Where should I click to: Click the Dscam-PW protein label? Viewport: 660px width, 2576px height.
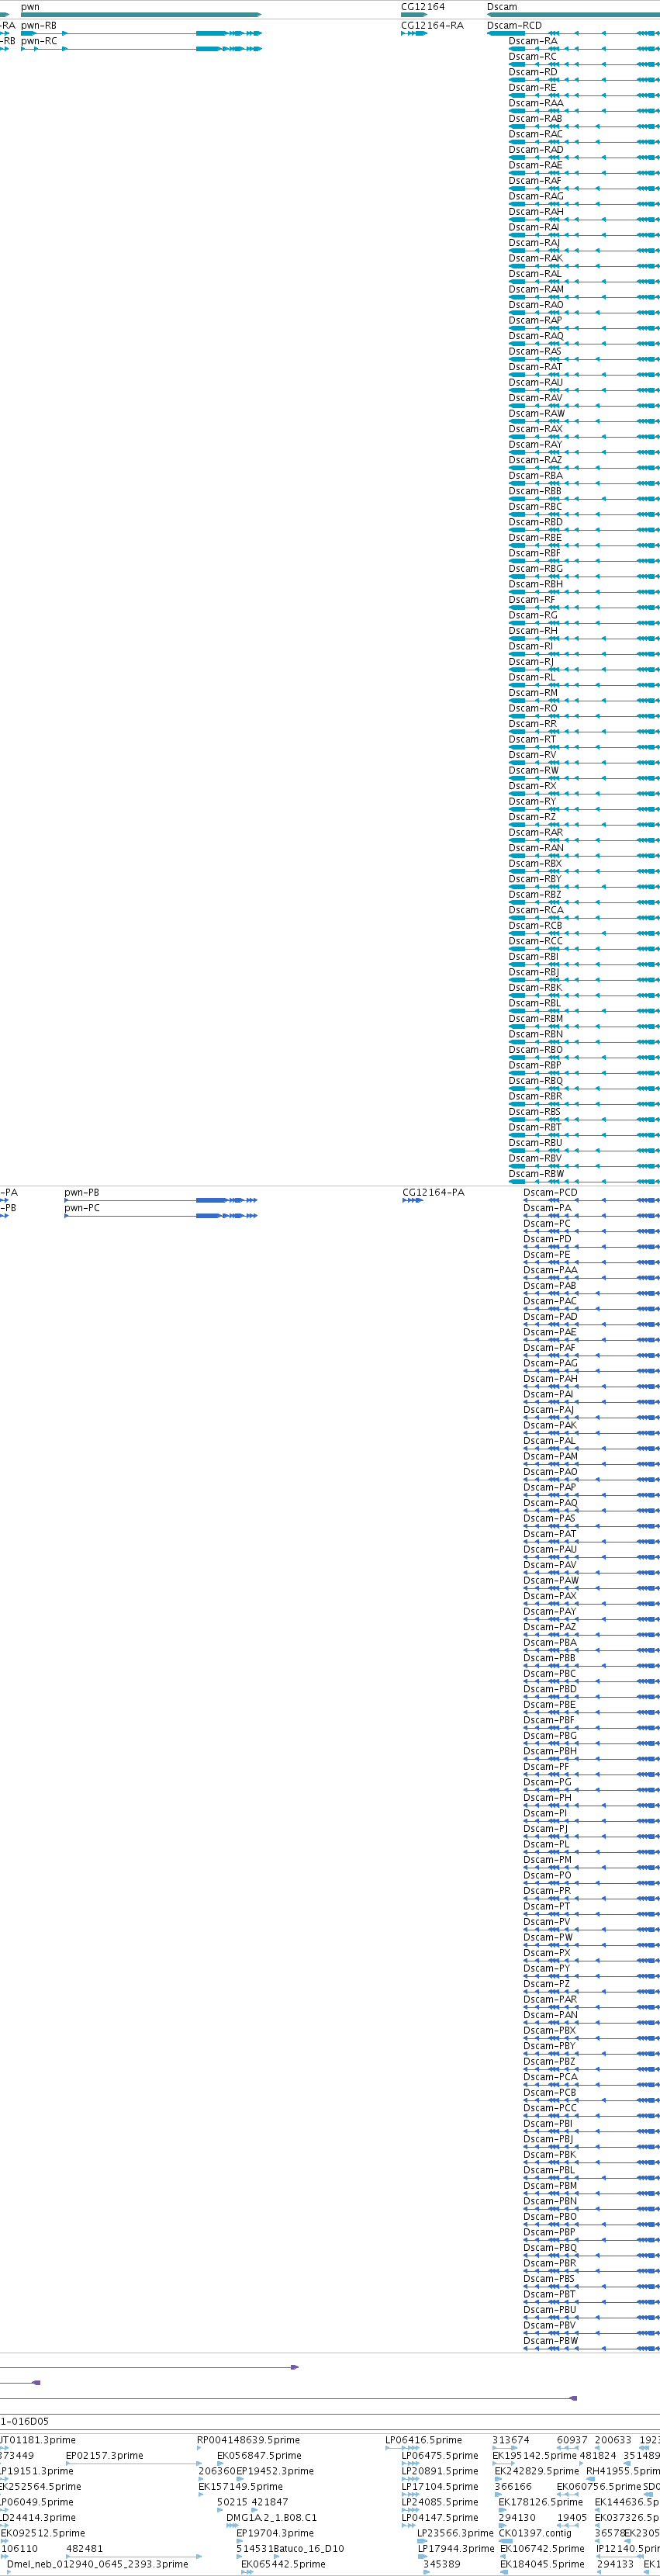point(548,1937)
